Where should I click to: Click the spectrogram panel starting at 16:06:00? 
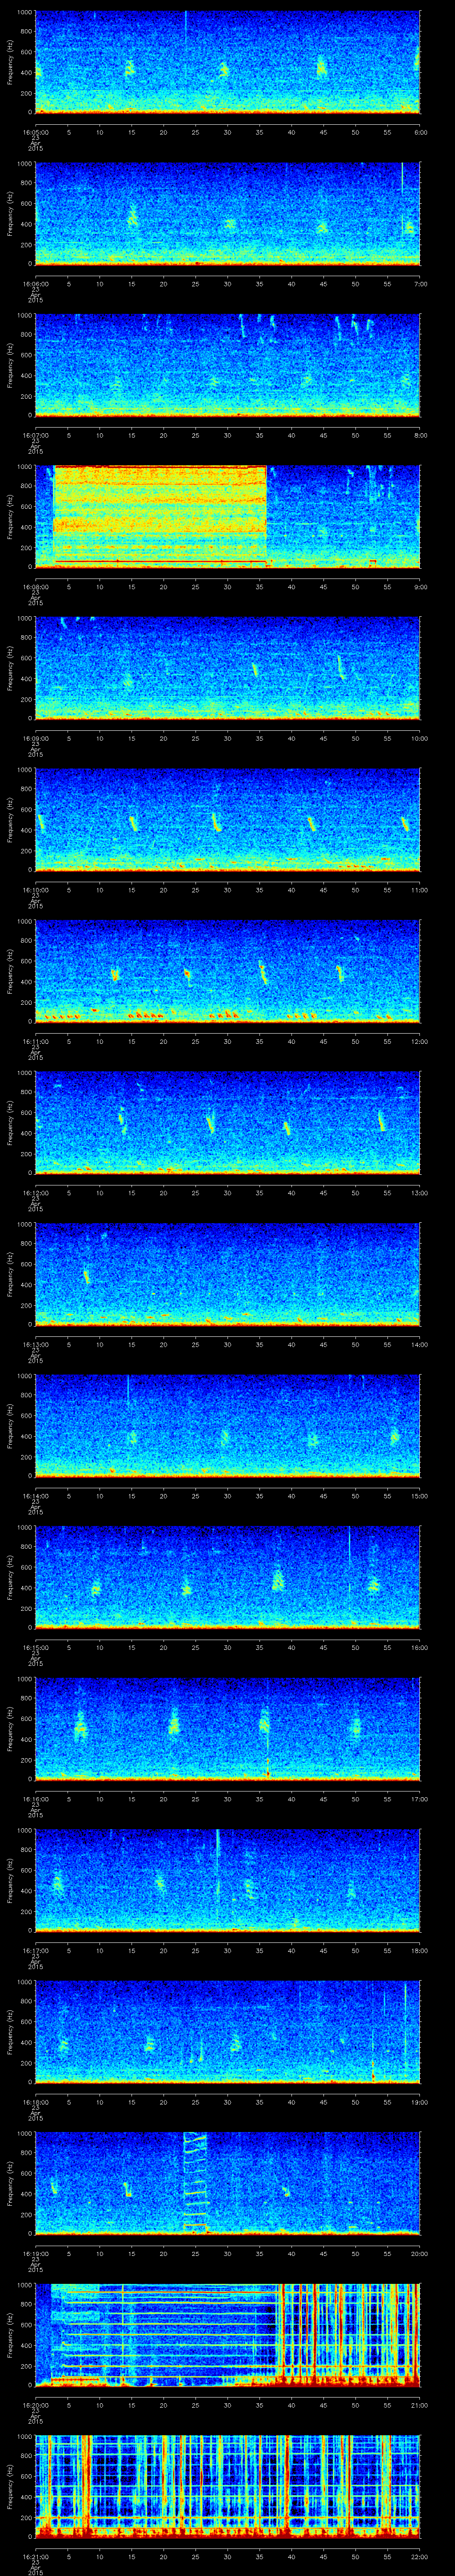pyautogui.click(x=228, y=213)
